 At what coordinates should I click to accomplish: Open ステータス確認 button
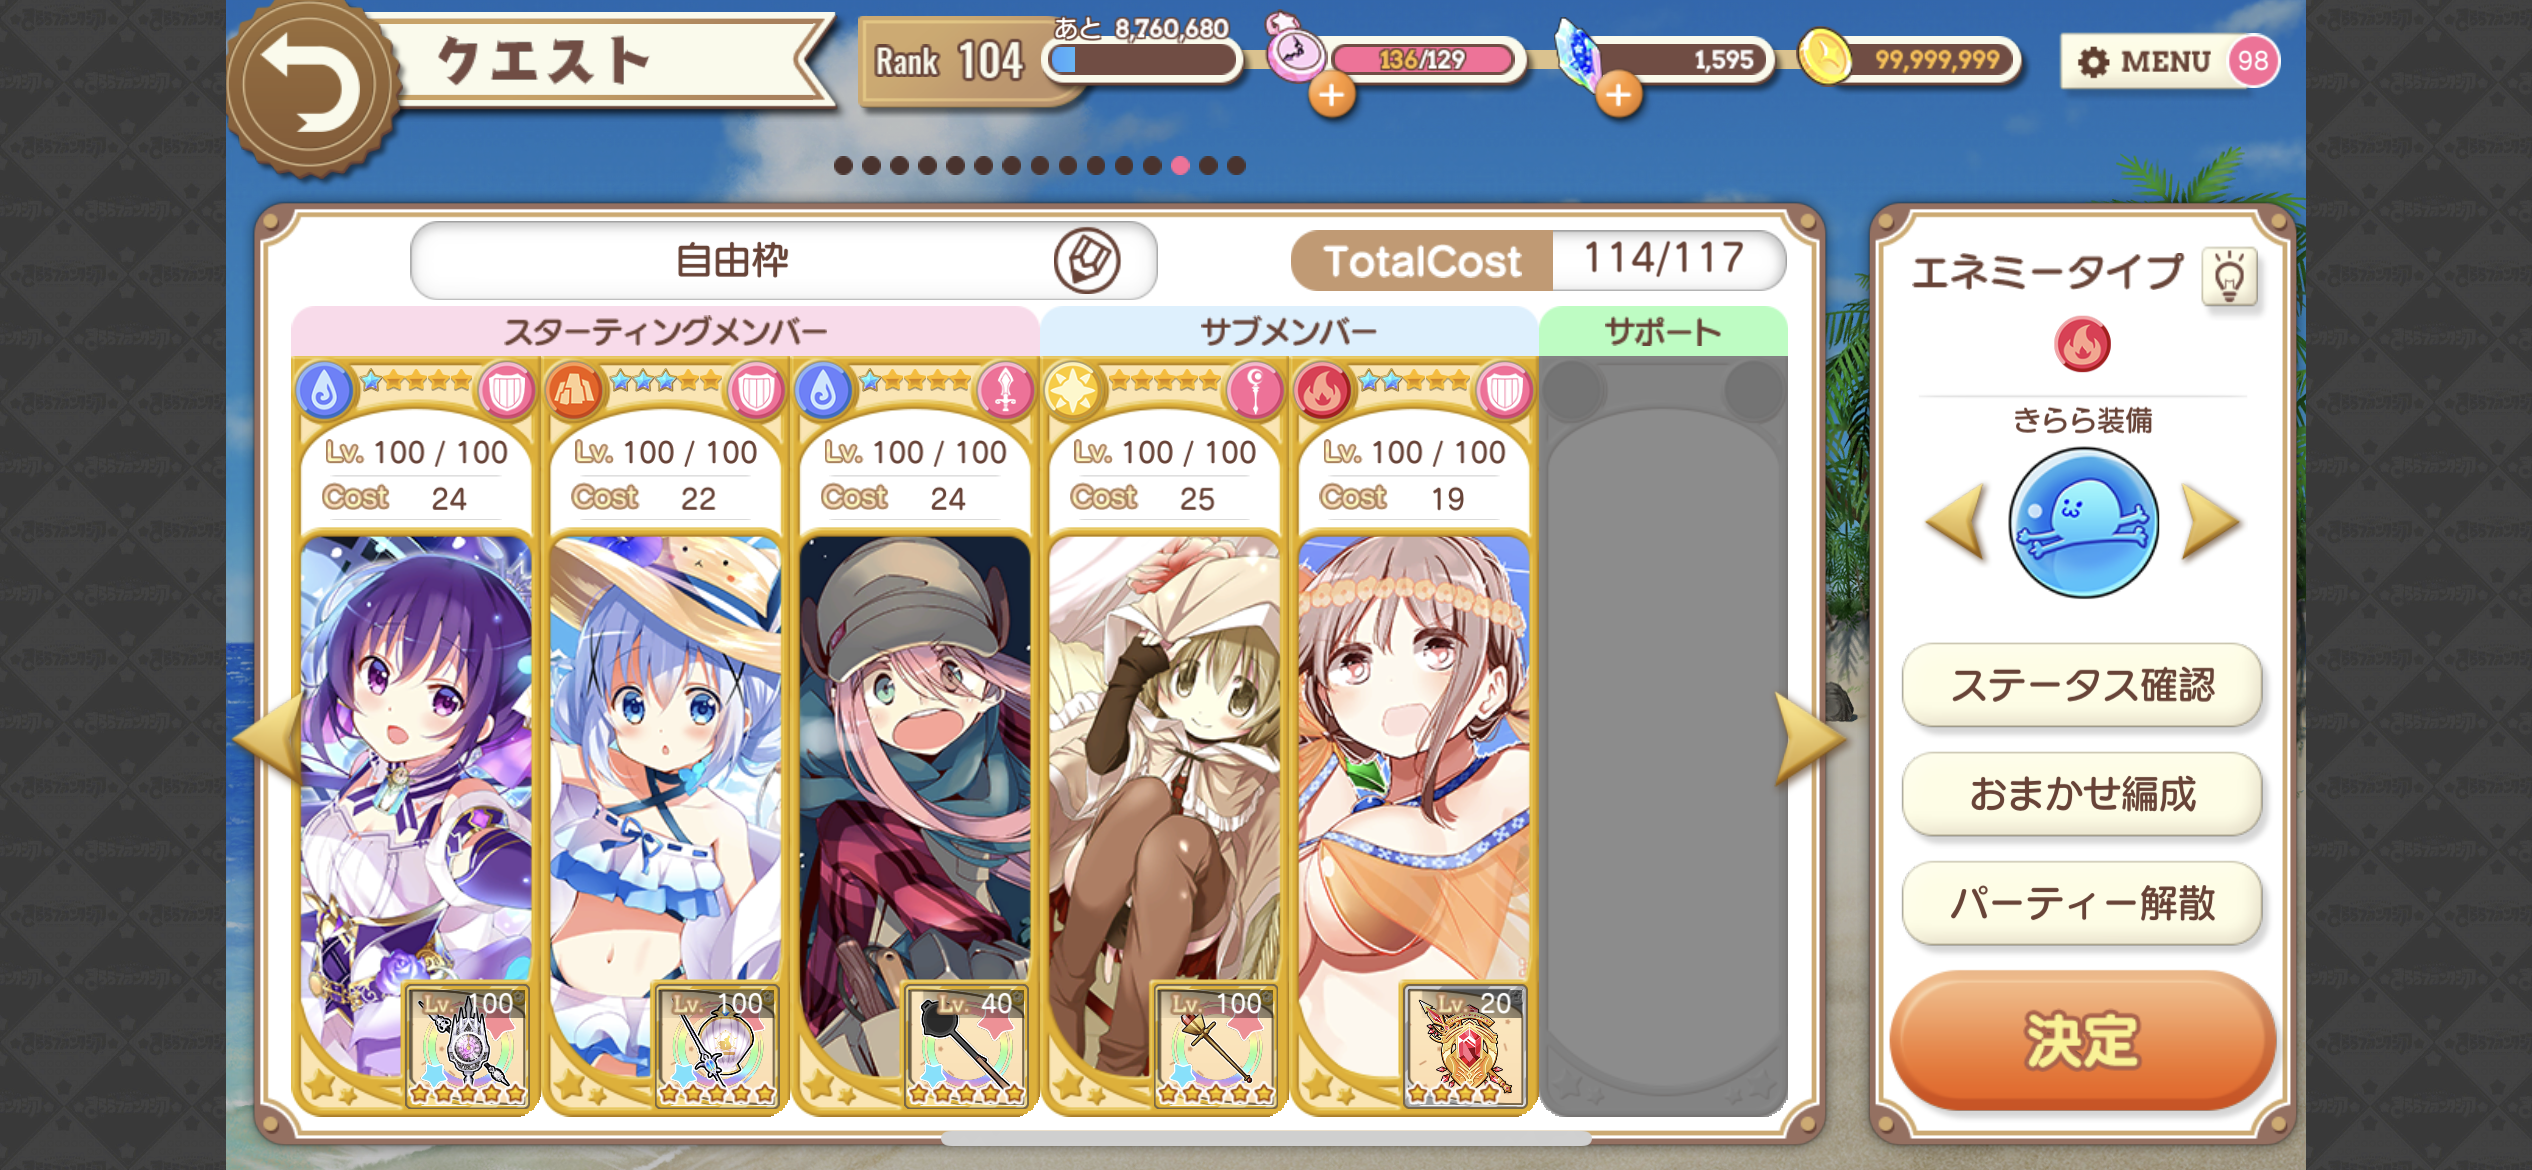coord(2082,686)
